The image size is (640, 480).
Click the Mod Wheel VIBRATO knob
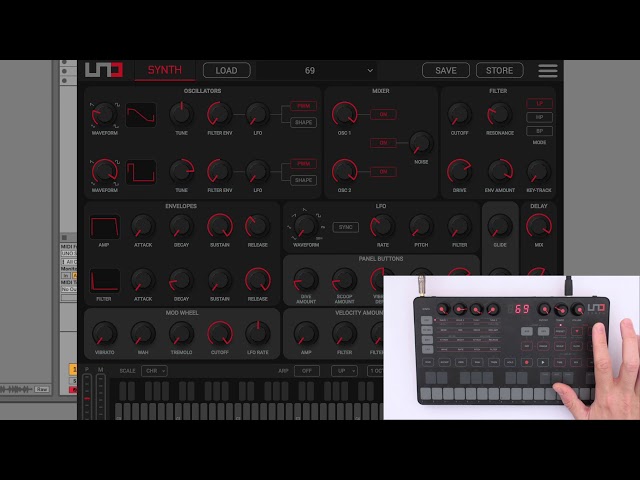[104, 333]
